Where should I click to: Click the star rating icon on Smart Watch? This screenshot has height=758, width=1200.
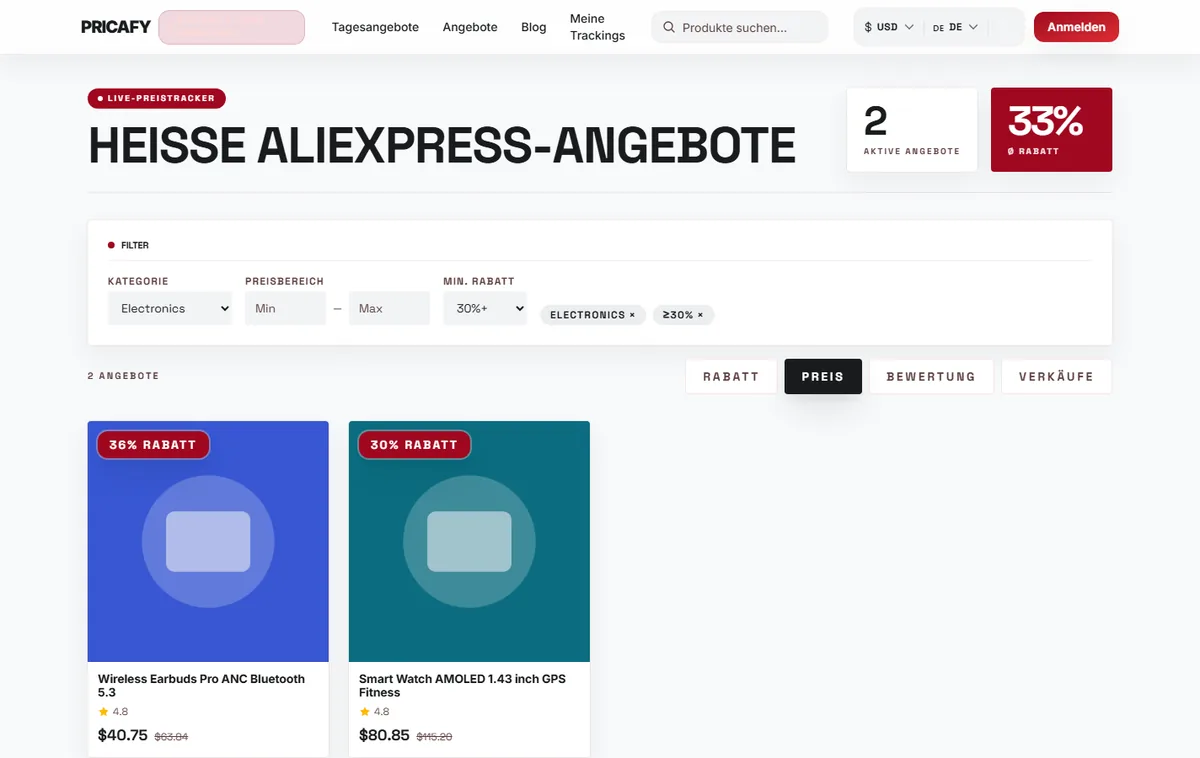point(364,712)
